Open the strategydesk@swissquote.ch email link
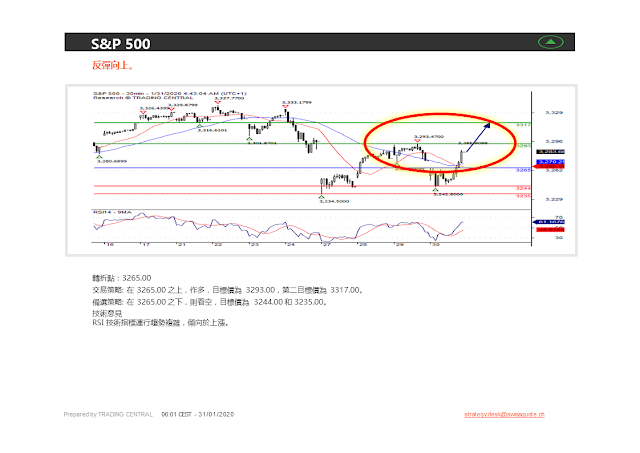This screenshot has width=640, height=453. click(504, 414)
